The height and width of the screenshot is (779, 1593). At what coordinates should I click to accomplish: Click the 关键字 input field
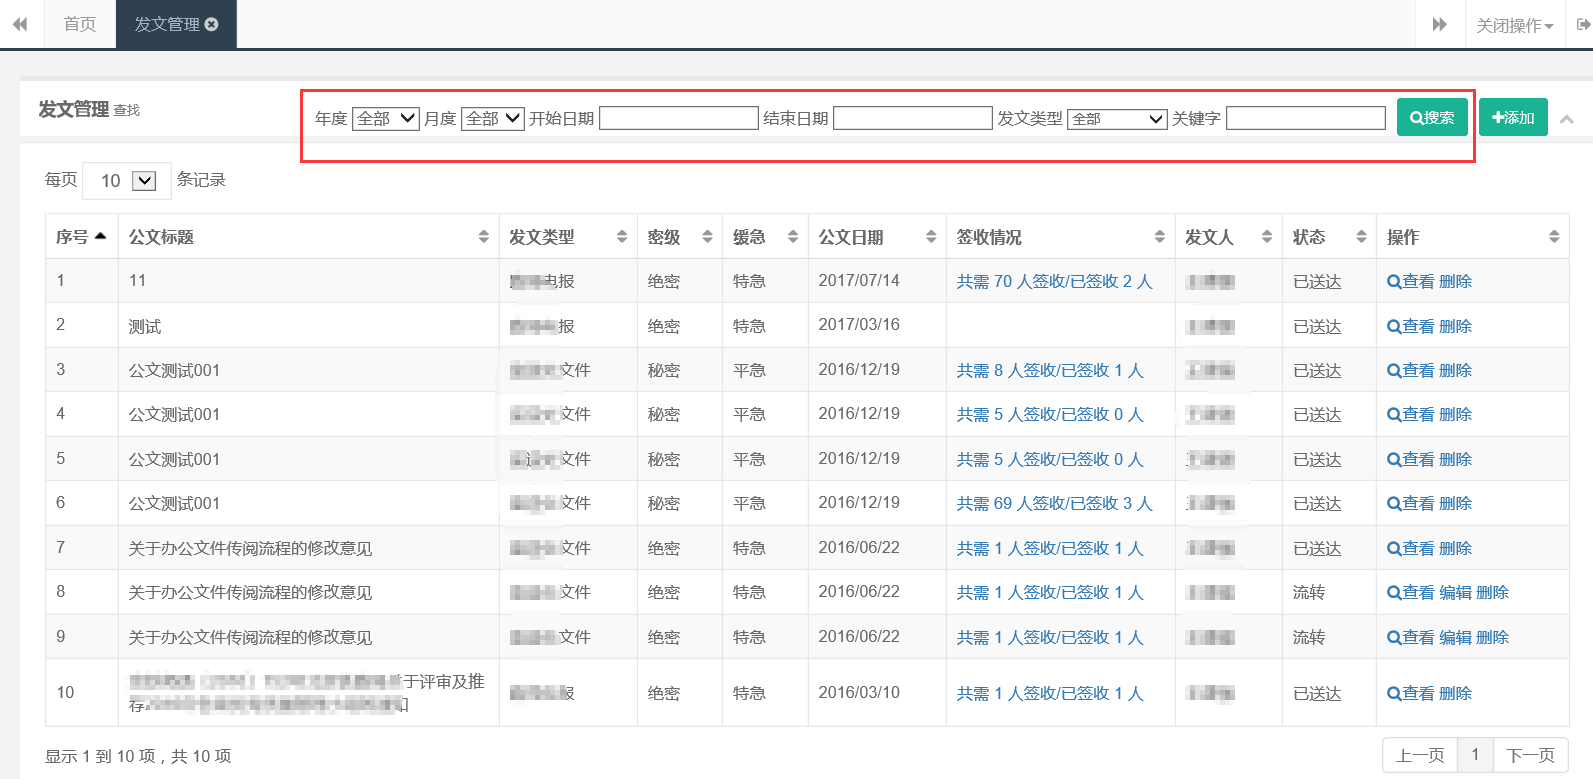[1306, 118]
